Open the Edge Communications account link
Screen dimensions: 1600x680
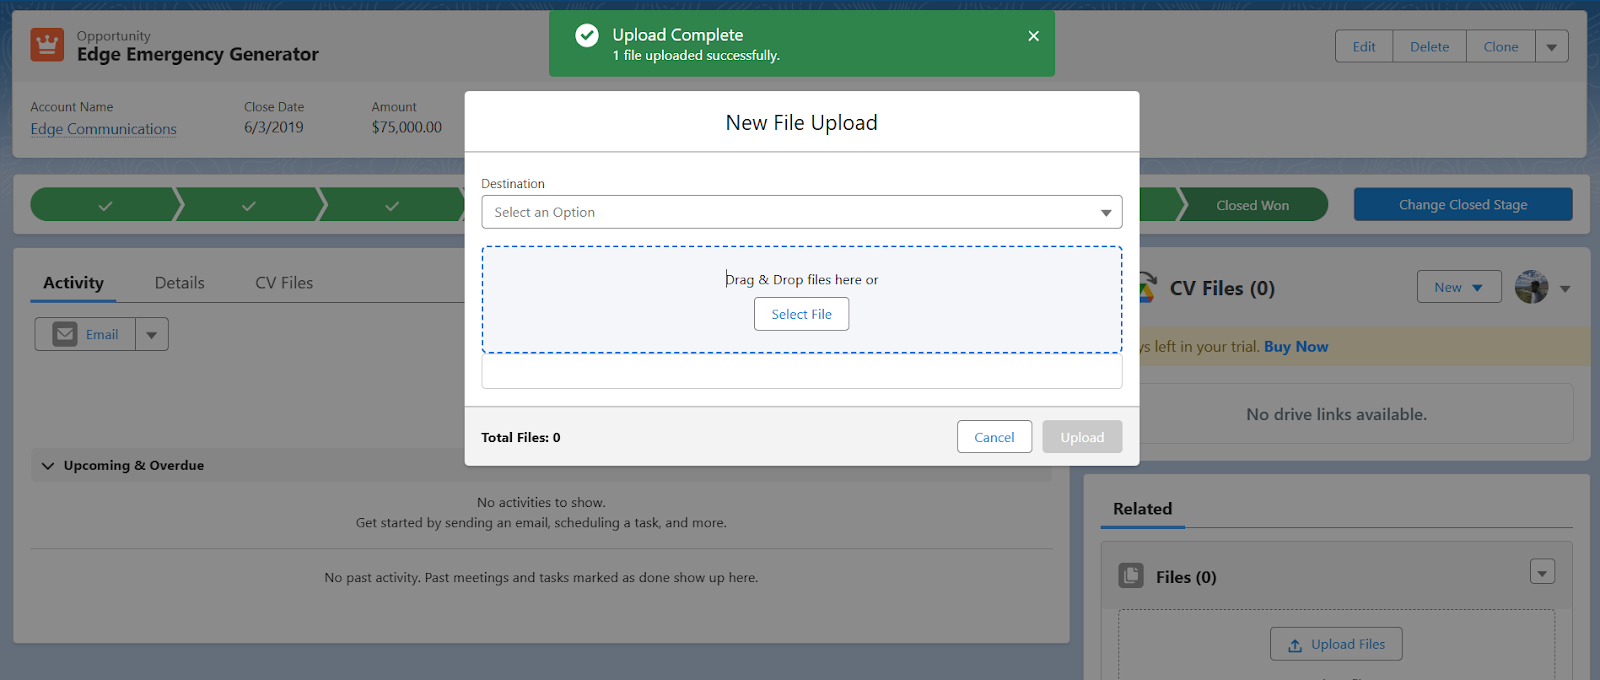(103, 129)
